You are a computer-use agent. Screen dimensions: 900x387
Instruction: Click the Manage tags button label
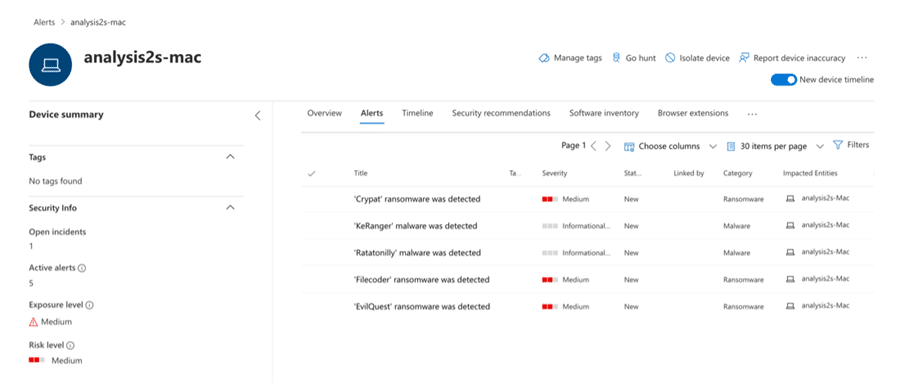click(578, 58)
